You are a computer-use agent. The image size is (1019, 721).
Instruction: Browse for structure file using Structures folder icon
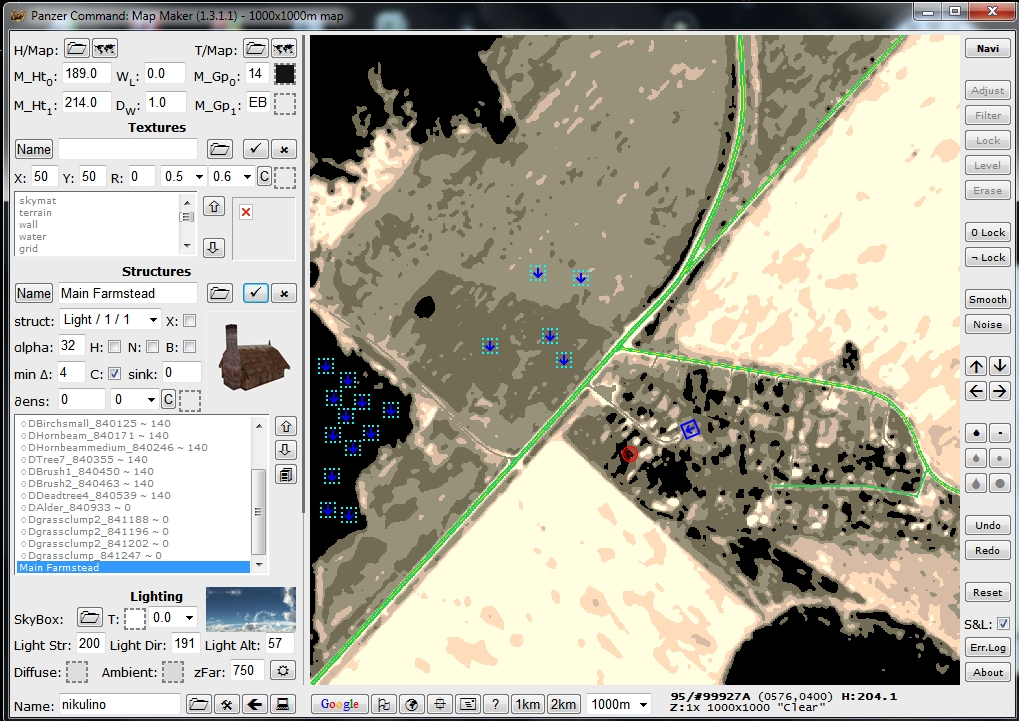click(220, 293)
